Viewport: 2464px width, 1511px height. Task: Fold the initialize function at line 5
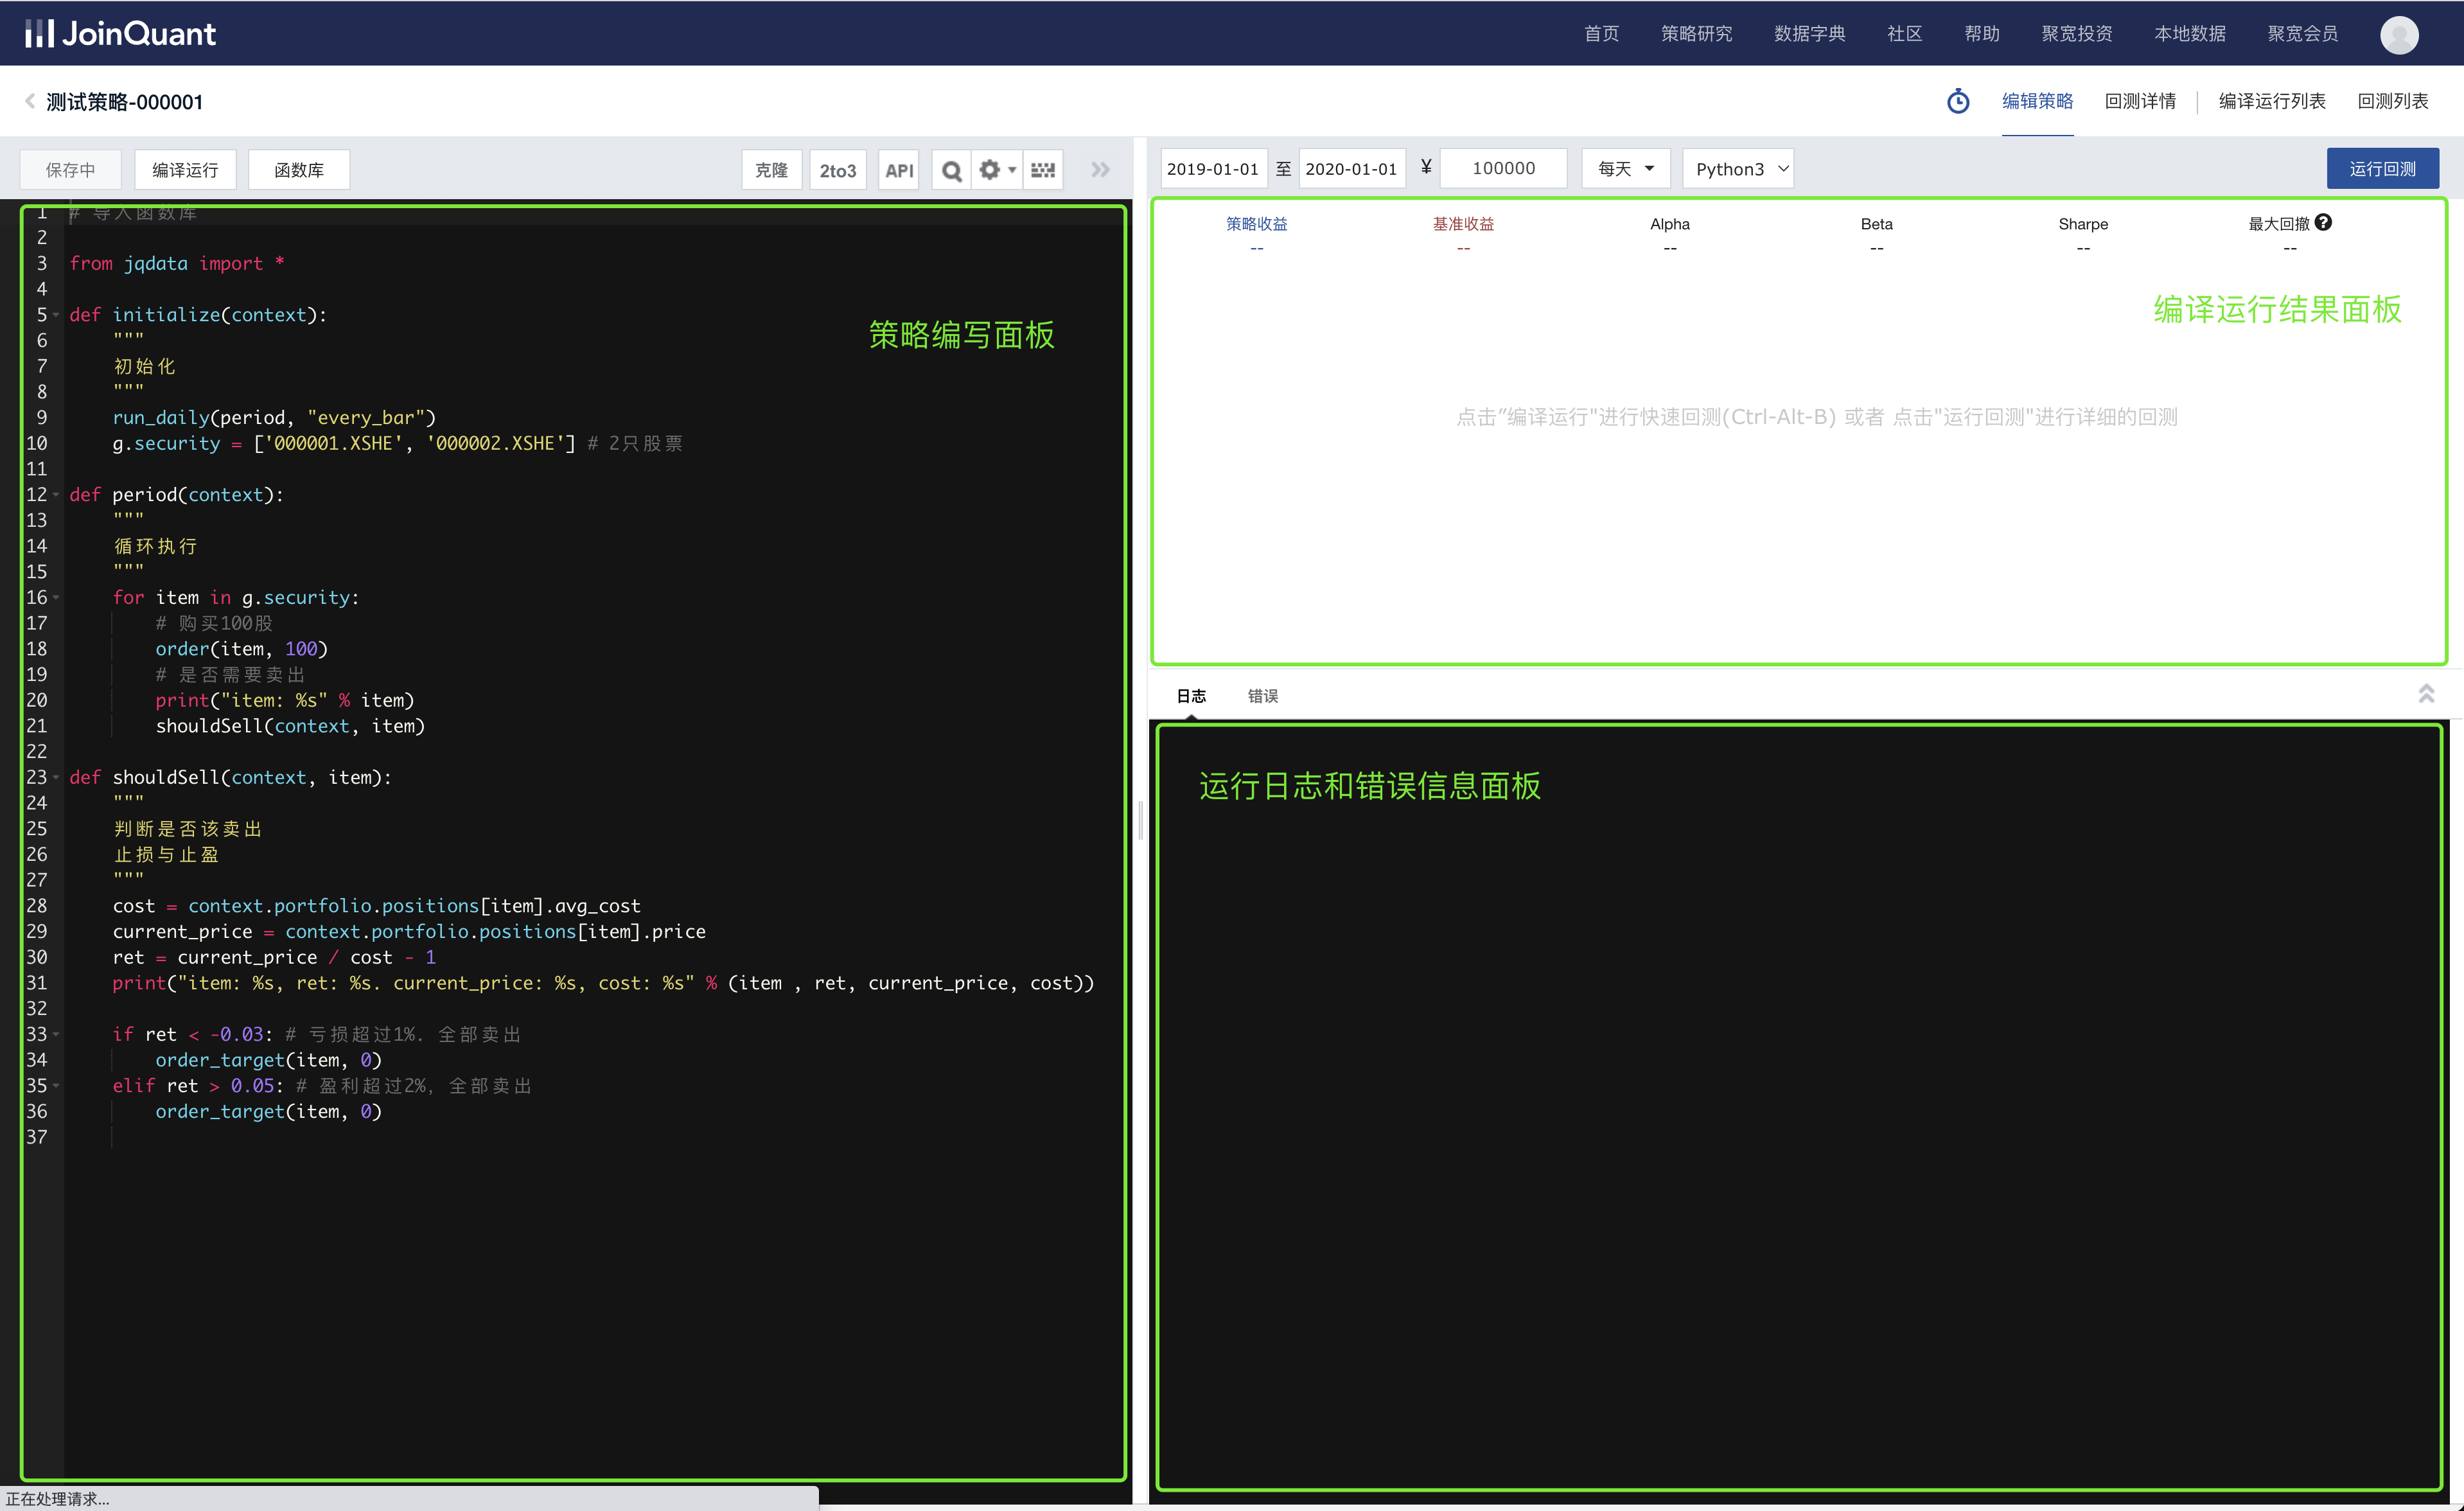coord(56,315)
